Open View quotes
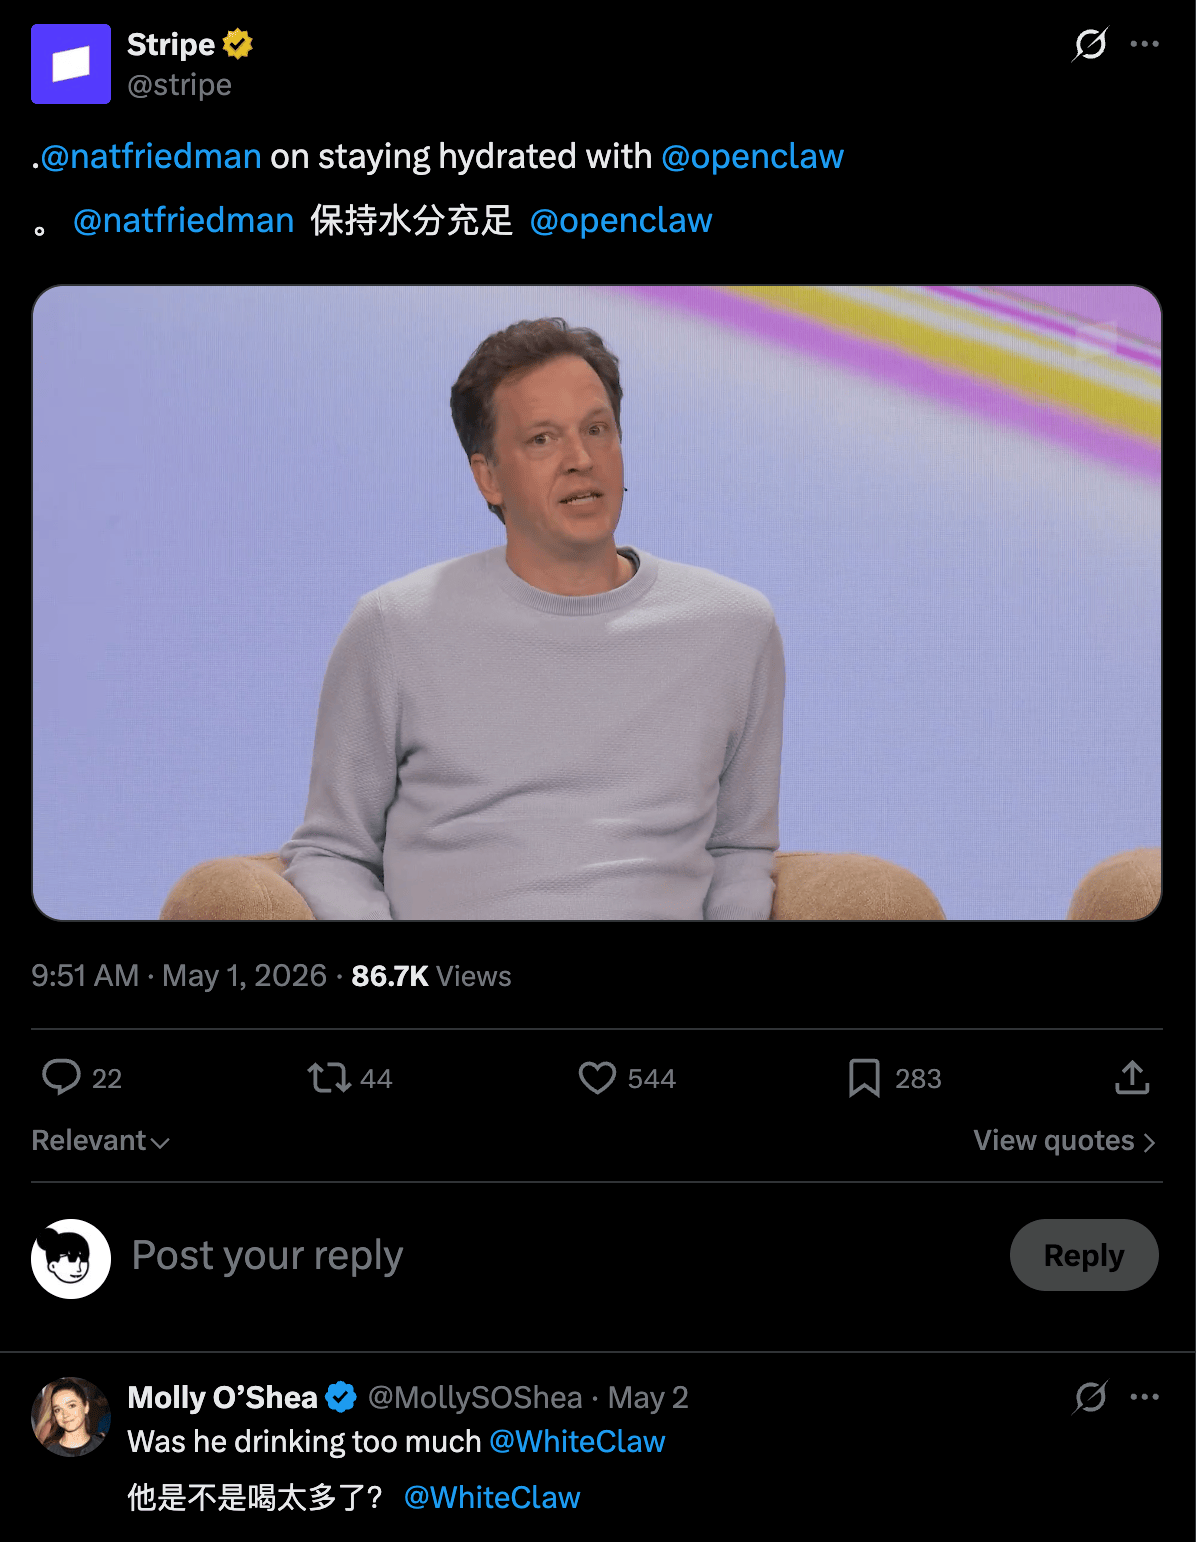Viewport: 1196px width, 1542px height. point(1065,1141)
